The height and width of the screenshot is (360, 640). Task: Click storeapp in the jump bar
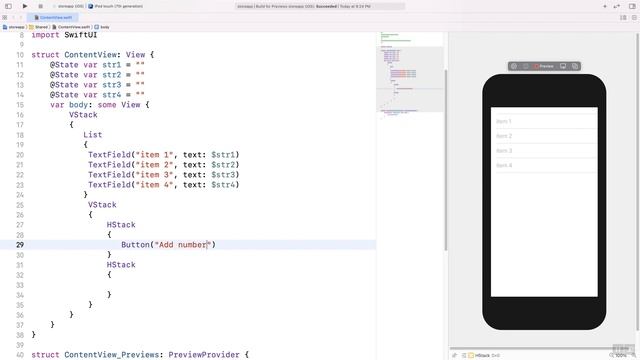click(x=13, y=27)
